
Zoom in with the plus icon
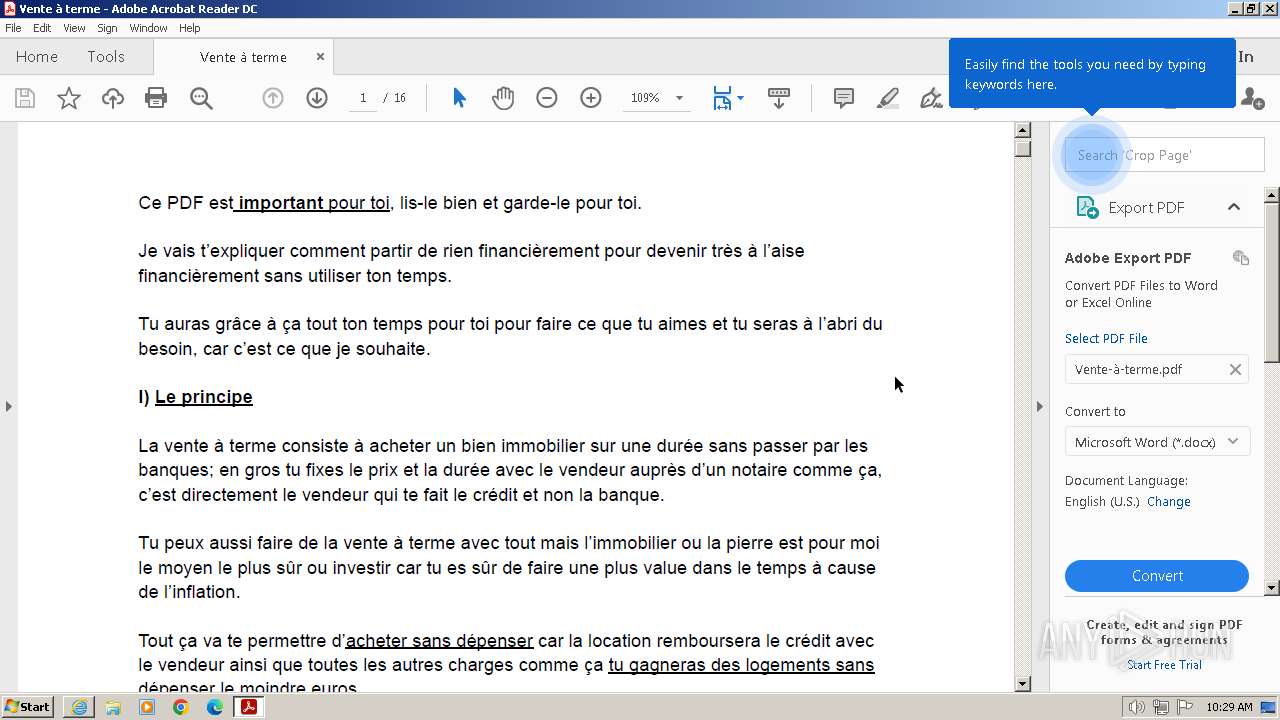point(591,98)
